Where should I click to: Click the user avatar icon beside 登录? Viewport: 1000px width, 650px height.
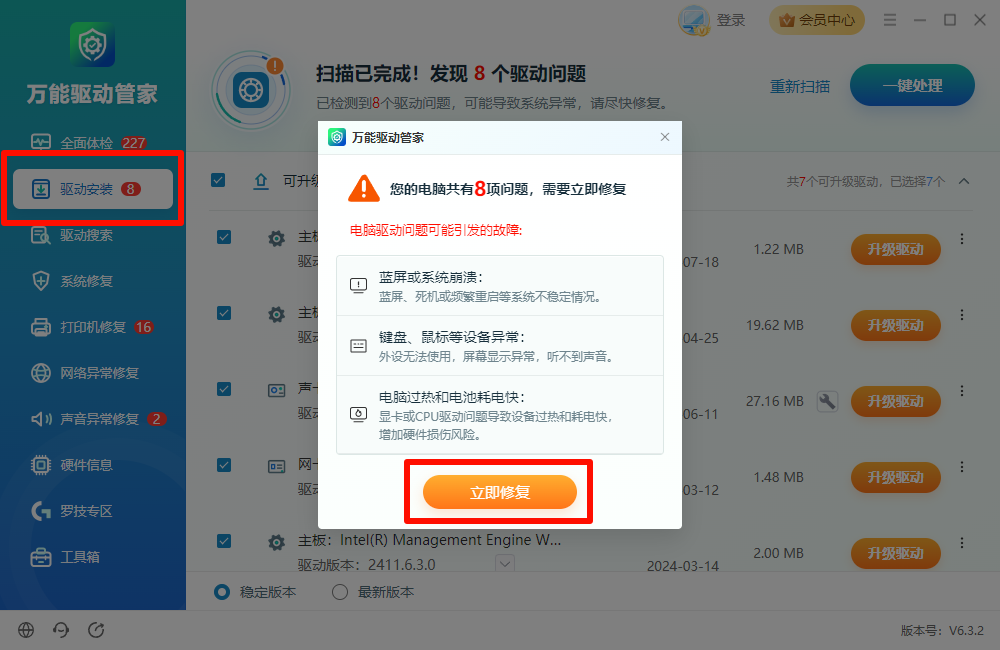click(x=694, y=20)
